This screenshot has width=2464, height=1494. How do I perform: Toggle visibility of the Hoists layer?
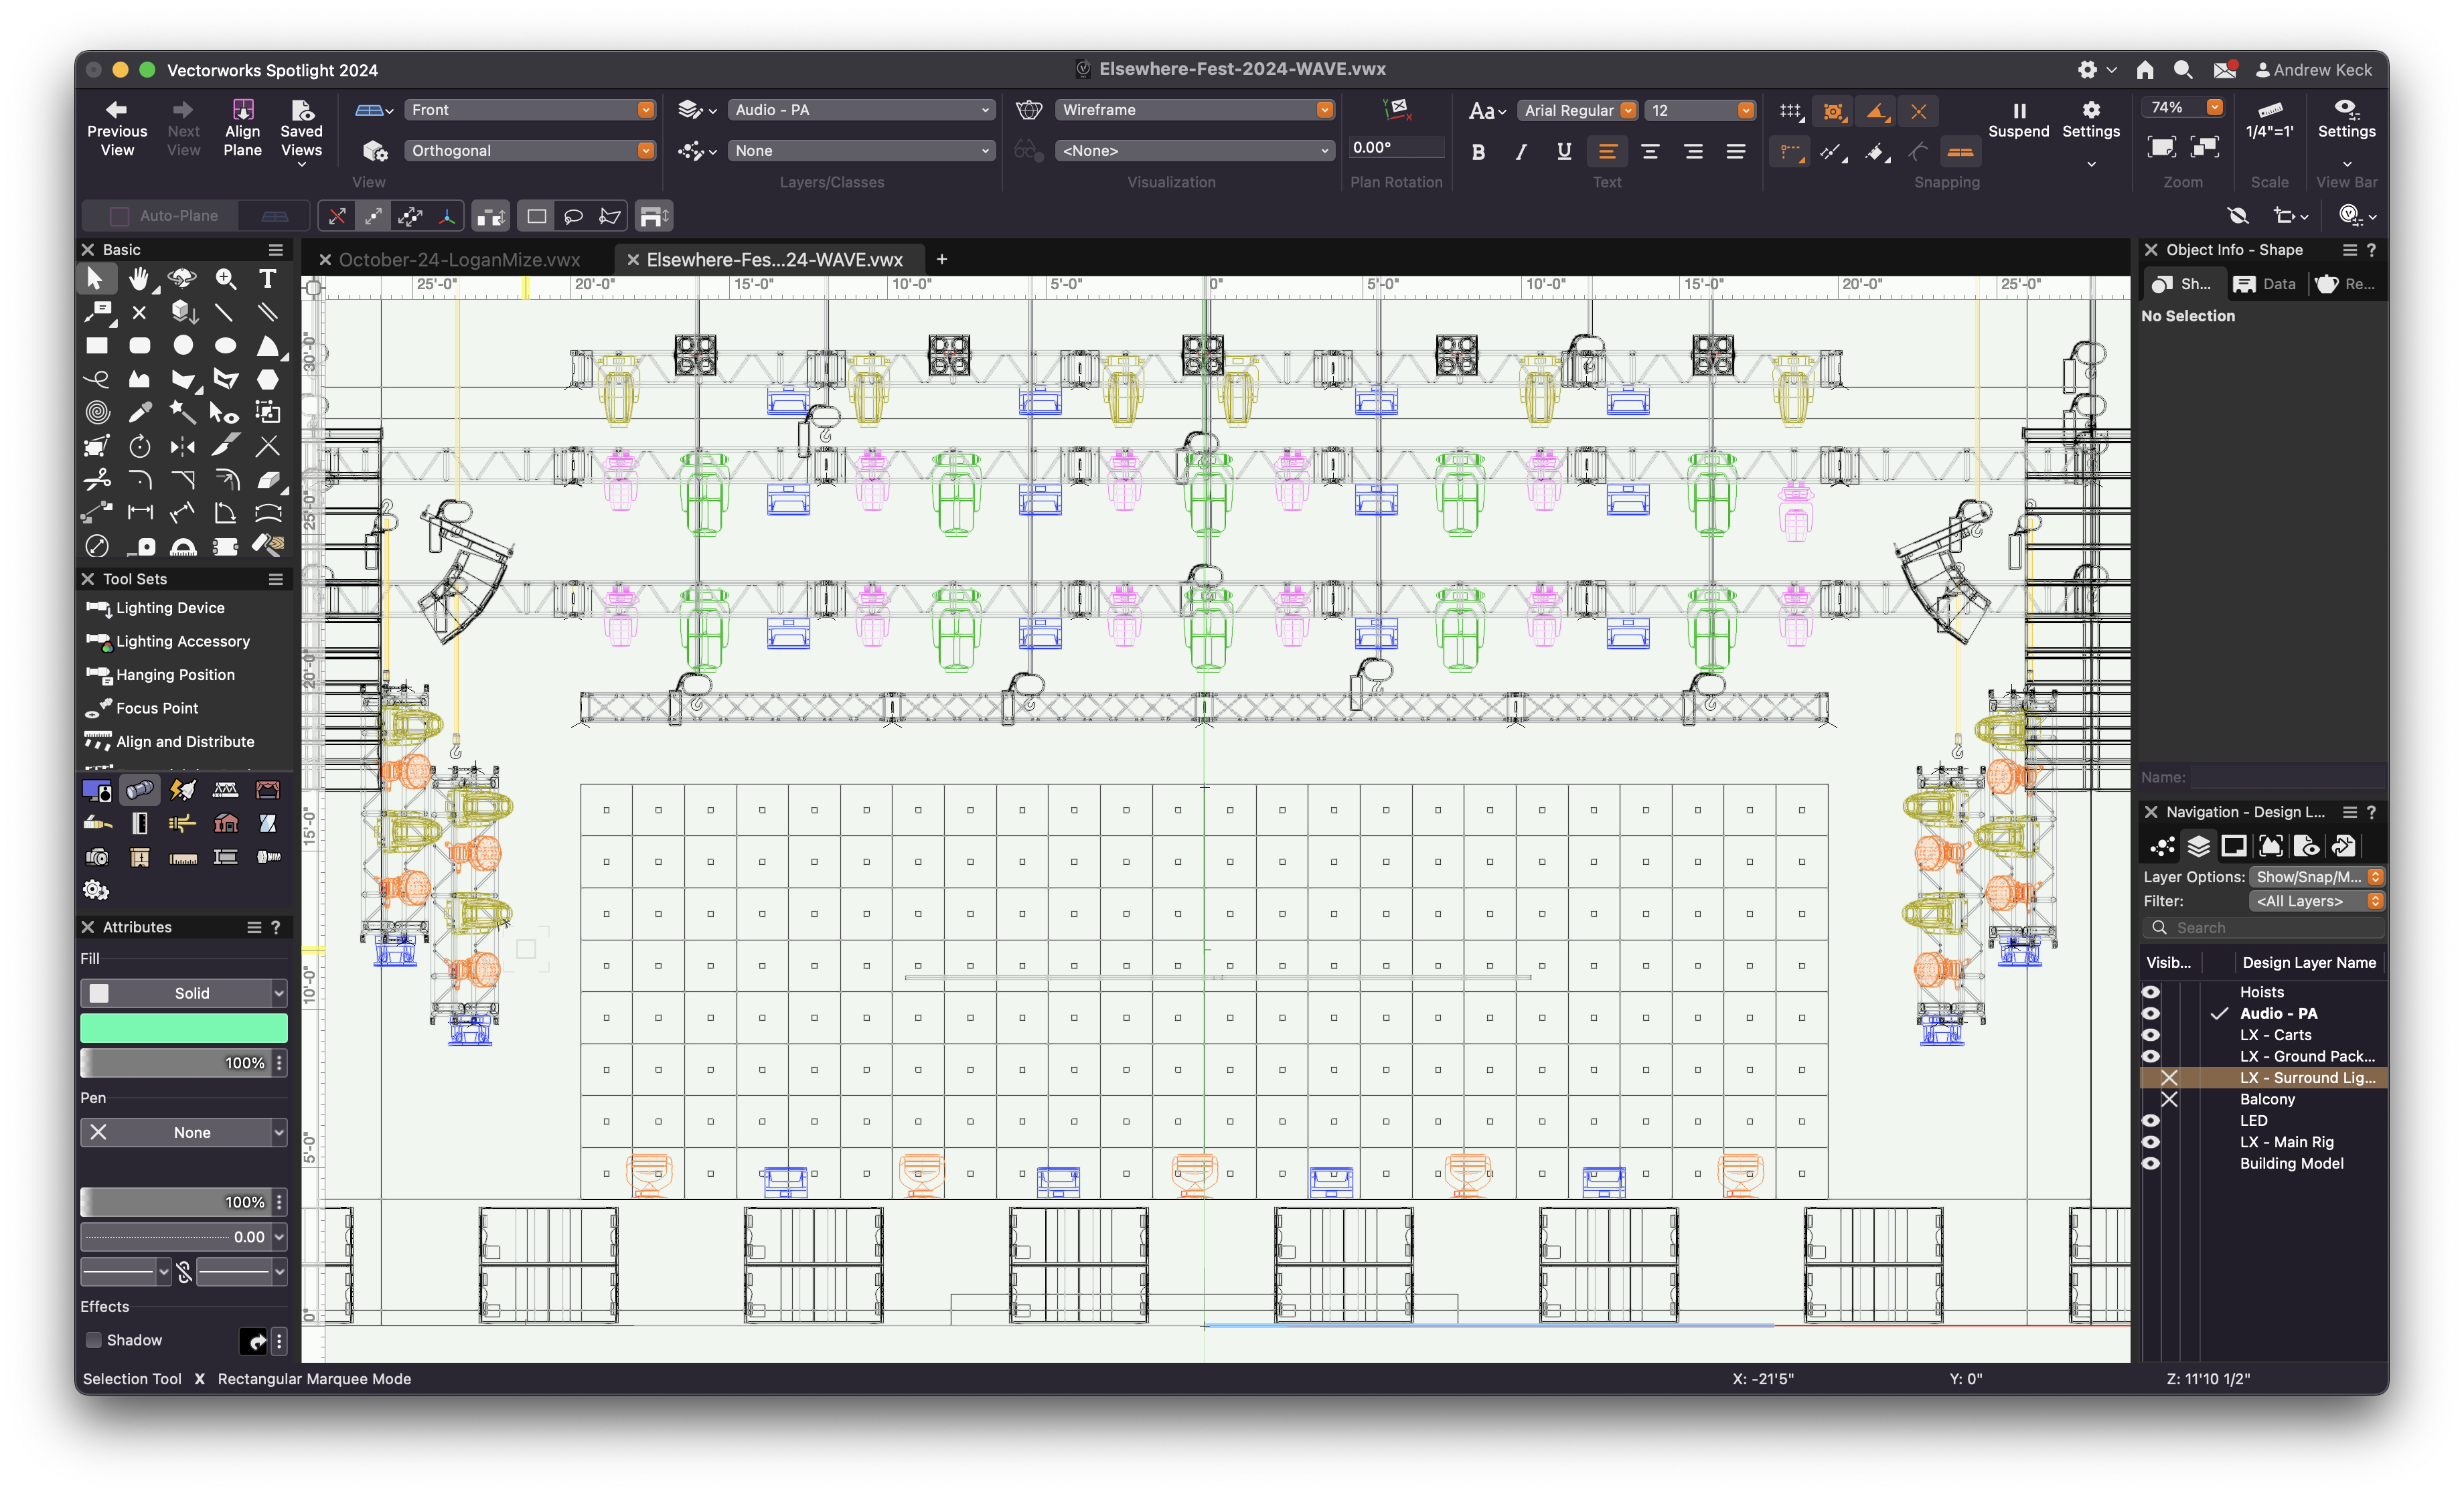click(2151, 991)
